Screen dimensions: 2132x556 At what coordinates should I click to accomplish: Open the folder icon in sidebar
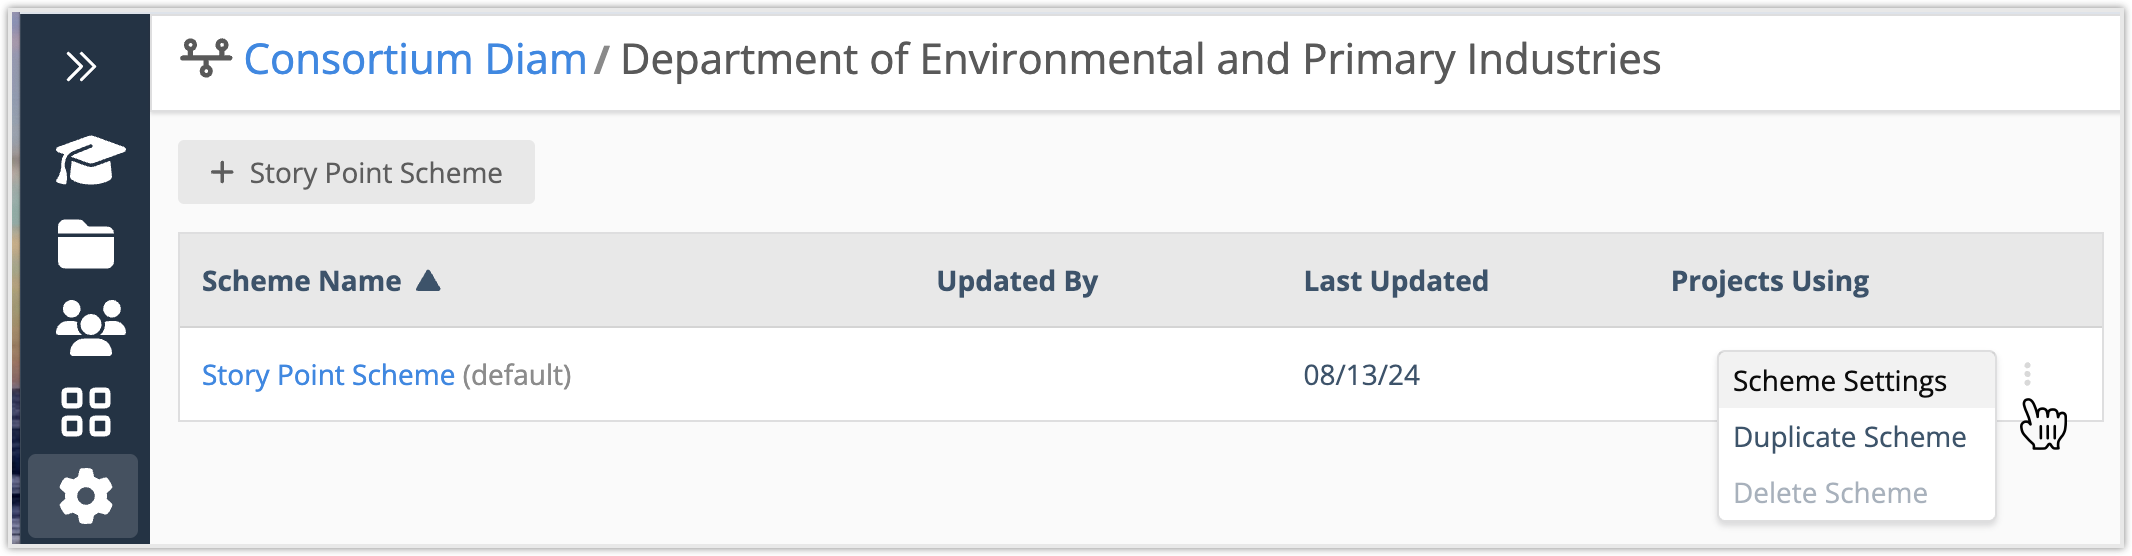[86, 244]
